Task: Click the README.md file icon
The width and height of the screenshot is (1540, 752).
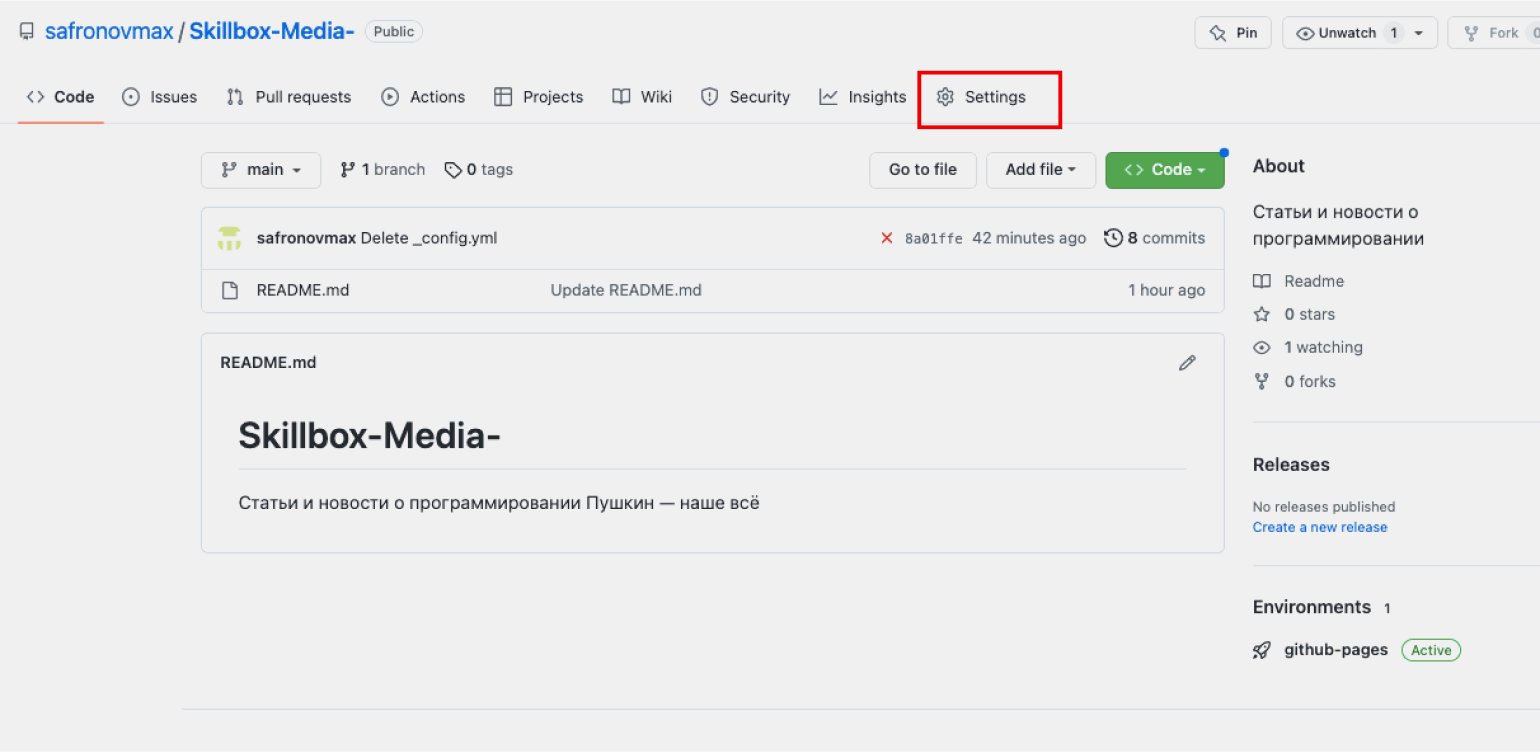Action: (230, 291)
